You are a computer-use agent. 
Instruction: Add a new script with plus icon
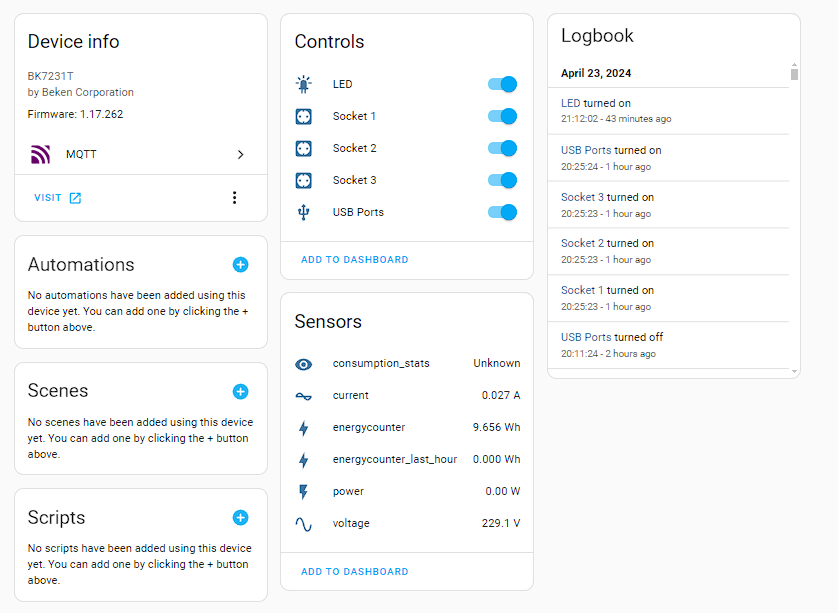point(240,517)
